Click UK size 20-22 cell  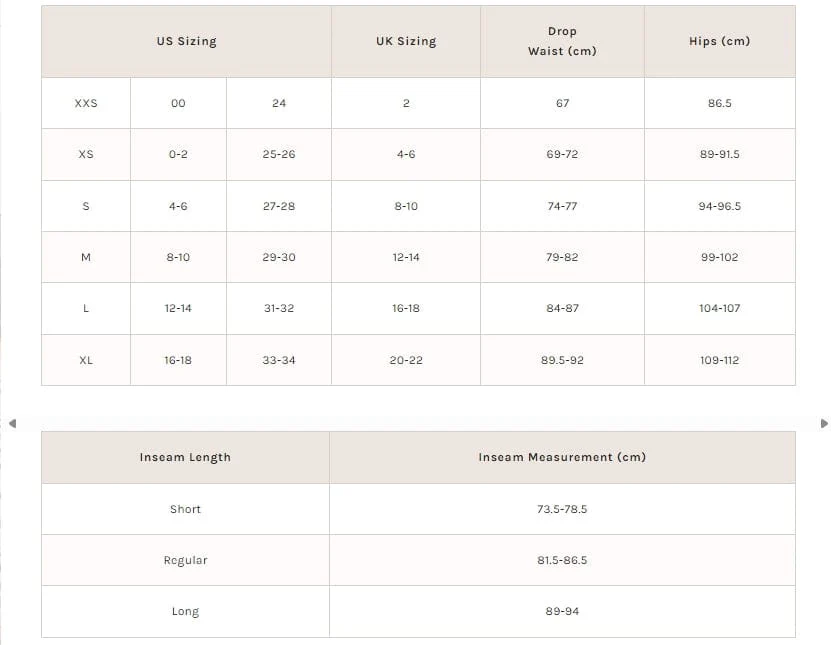[406, 360]
